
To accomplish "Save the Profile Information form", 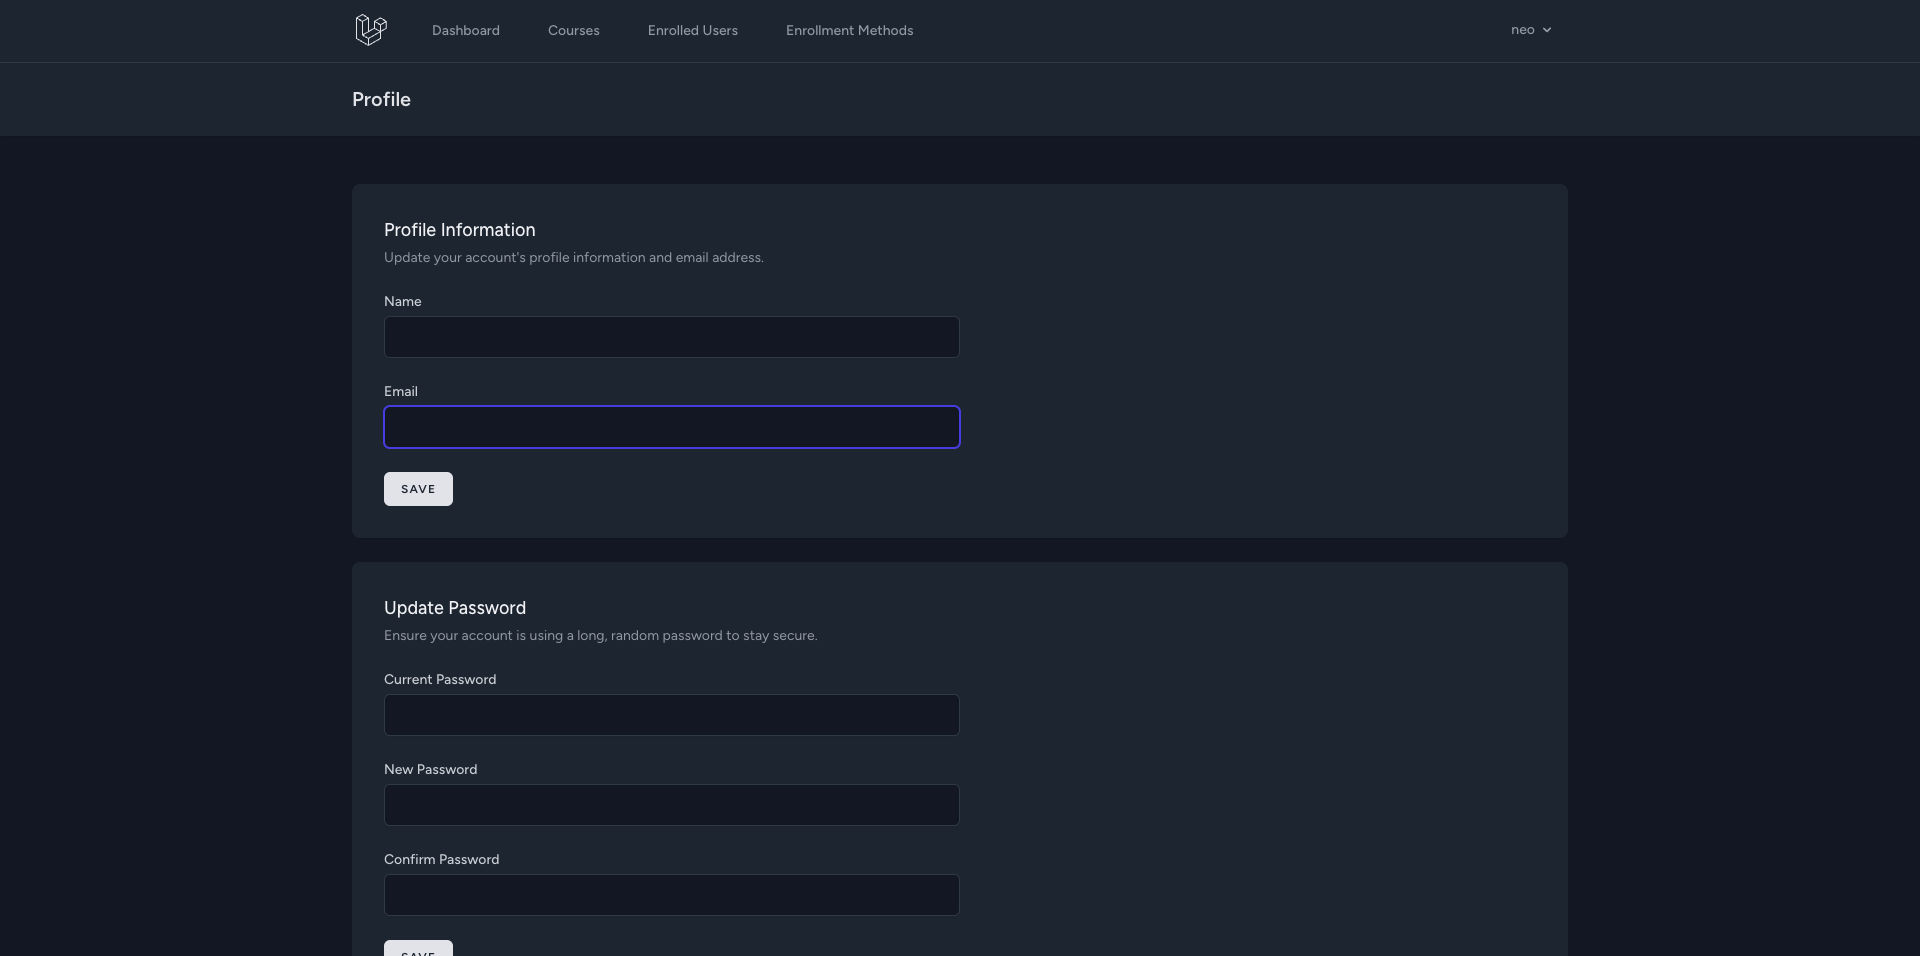I will click(x=418, y=489).
